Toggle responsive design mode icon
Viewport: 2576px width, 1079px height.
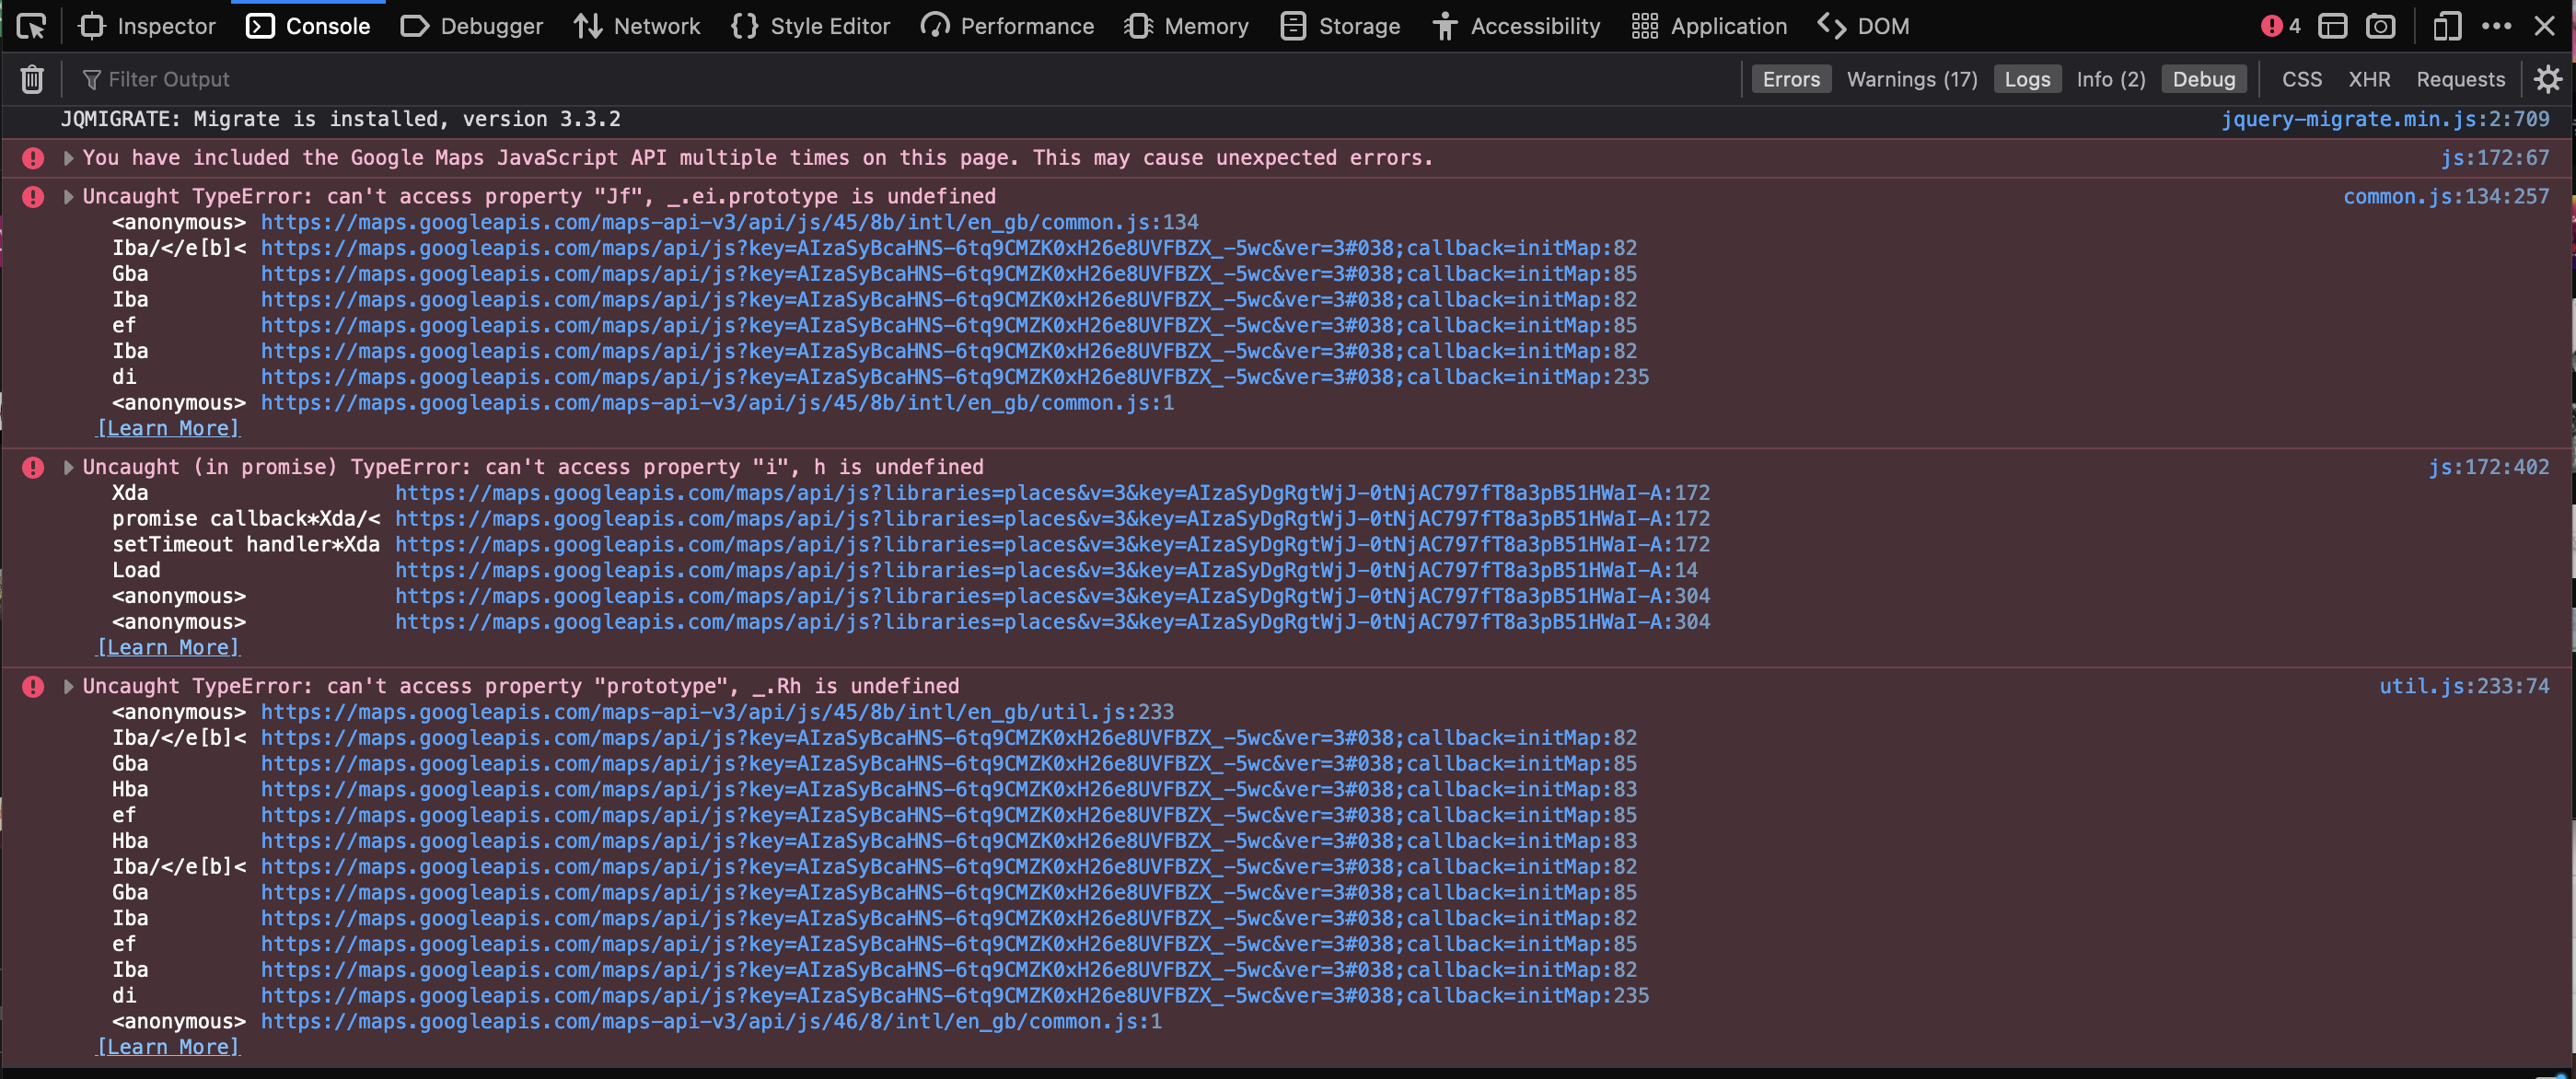pos(2446,26)
